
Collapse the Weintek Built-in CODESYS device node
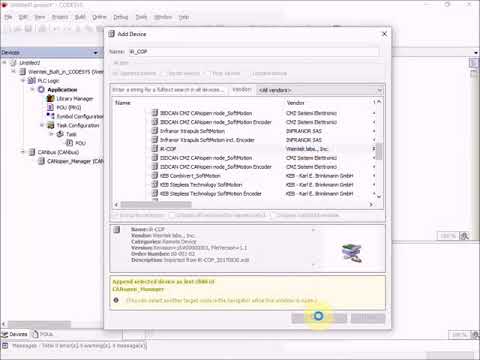coord(14,71)
